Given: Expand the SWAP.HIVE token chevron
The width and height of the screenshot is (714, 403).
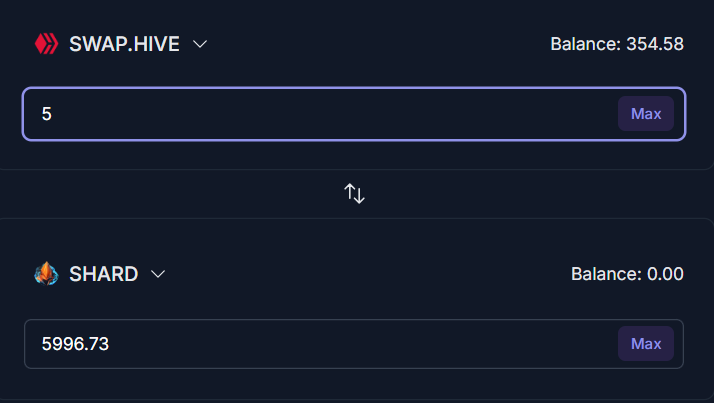Looking at the screenshot, I should pyautogui.click(x=200, y=44).
